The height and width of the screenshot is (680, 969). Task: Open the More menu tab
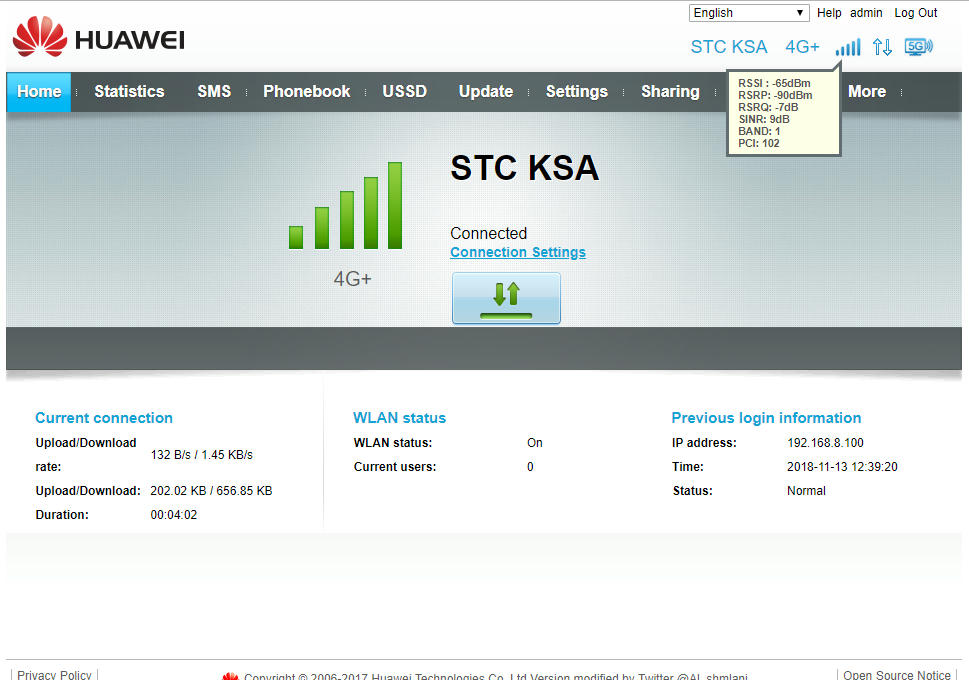pos(866,91)
